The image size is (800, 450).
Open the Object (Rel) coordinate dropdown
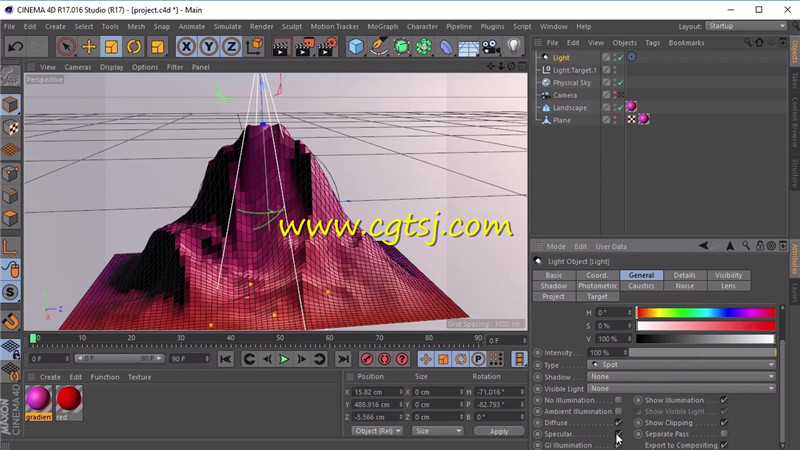pyautogui.click(x=377, y=431)
